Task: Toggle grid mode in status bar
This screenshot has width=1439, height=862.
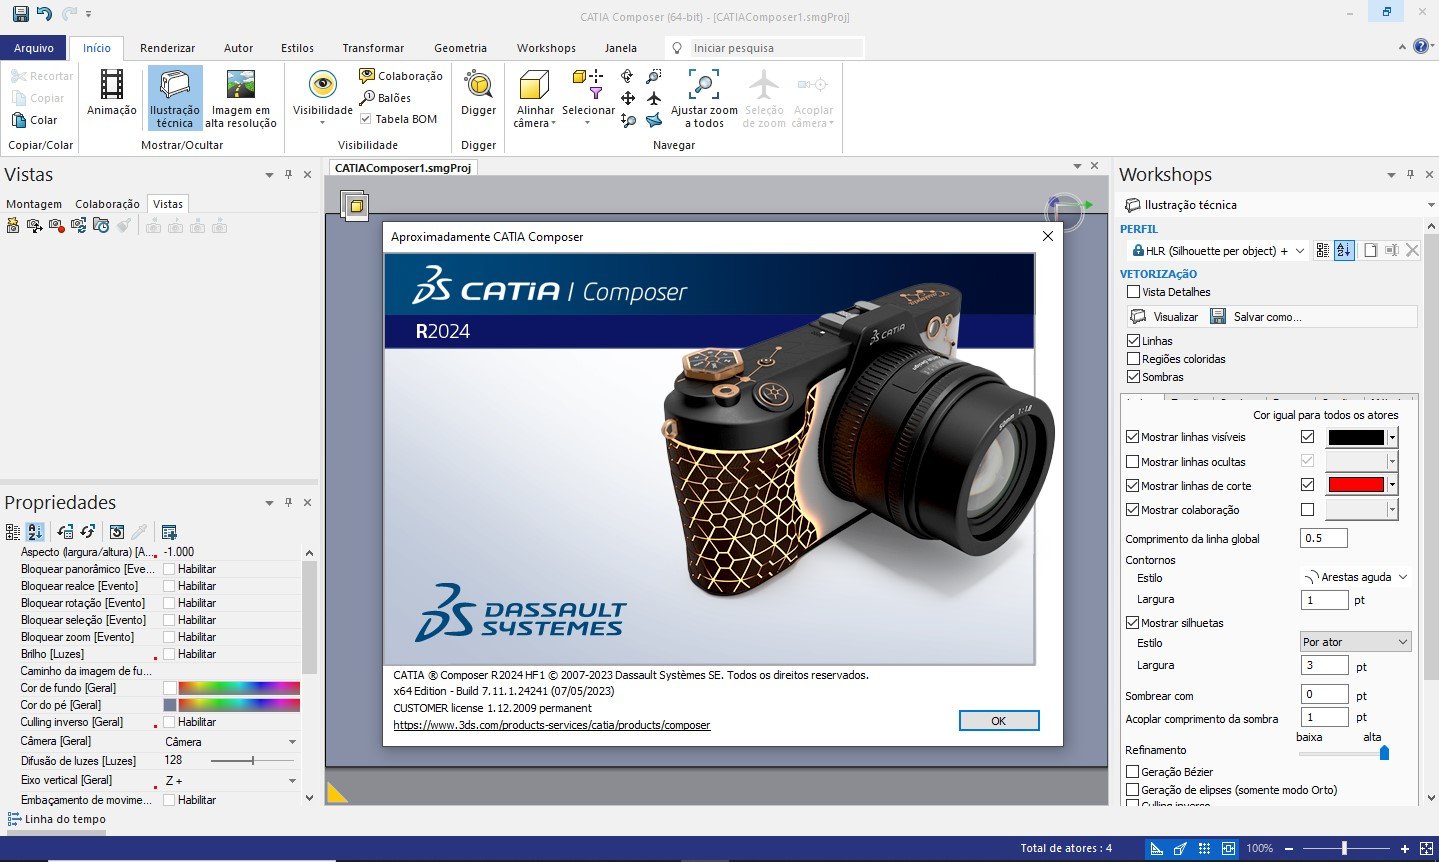Action: click(x=1204, y=848)
